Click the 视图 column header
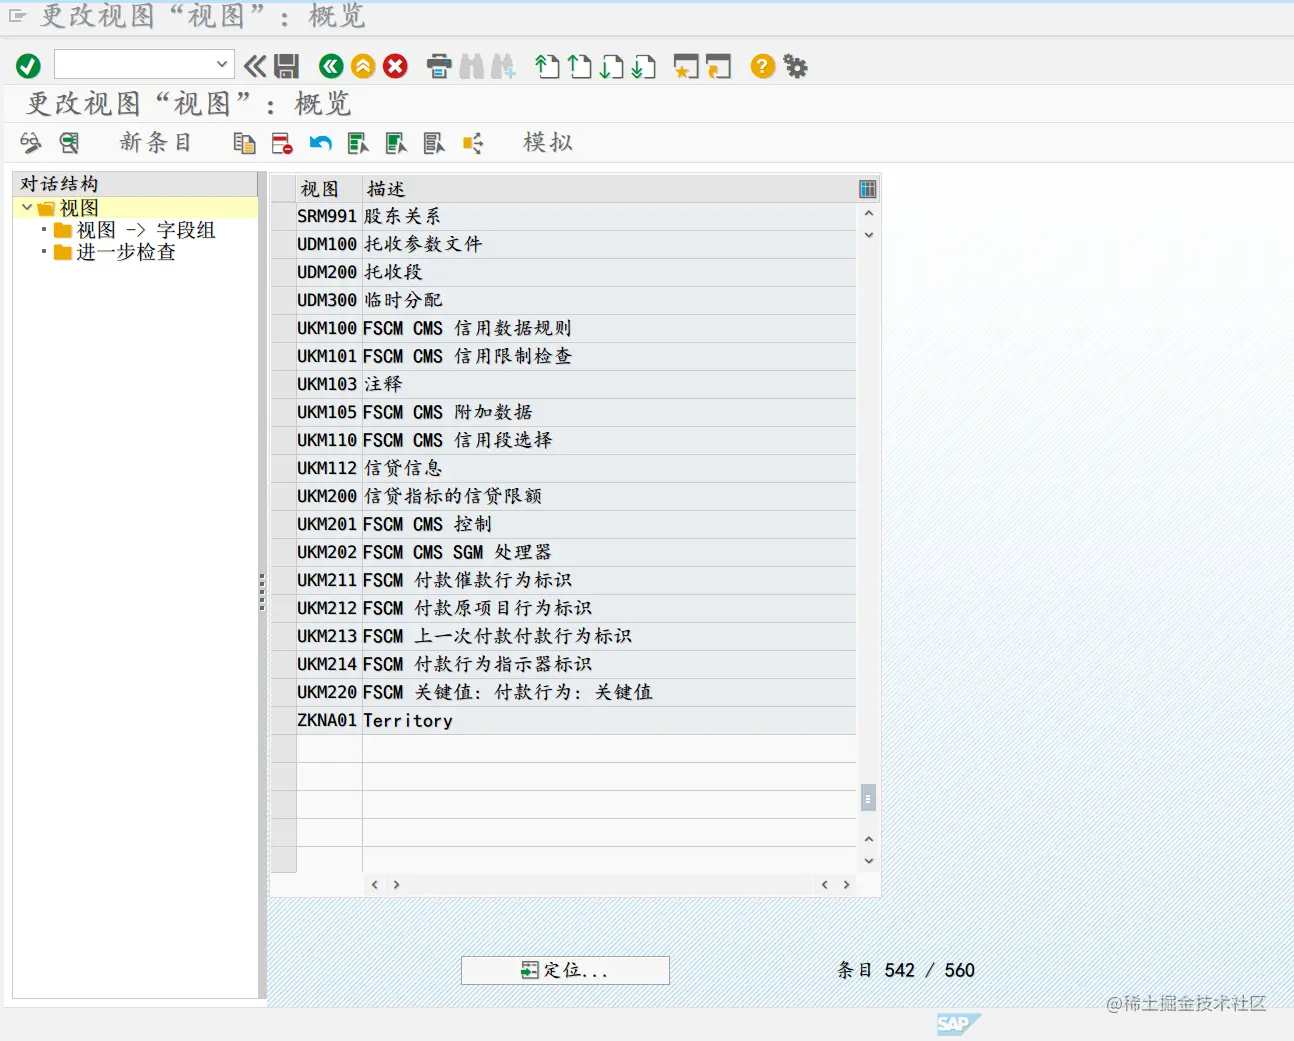1294x1041 pixels. (x=329, y=189)
